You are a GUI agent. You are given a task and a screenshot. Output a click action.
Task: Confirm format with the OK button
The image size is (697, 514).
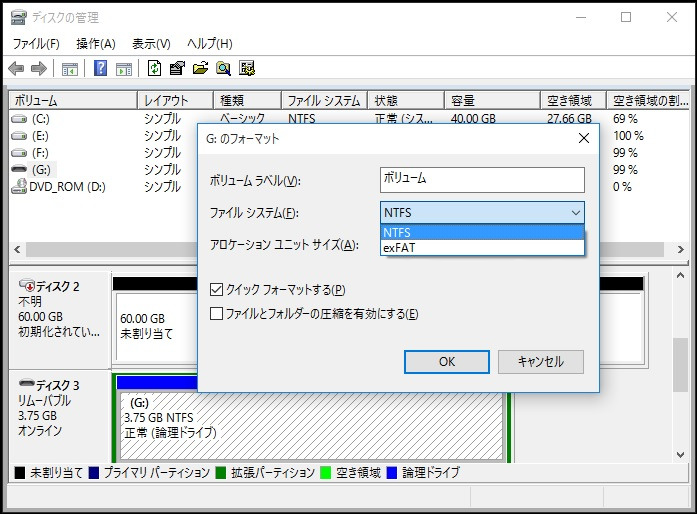447,362
